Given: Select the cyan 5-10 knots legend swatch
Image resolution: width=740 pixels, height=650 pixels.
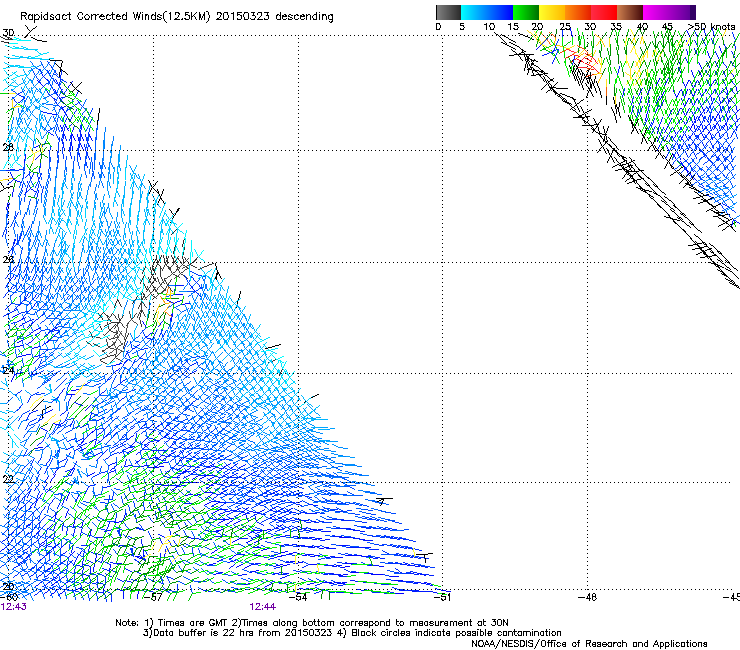Looking at the screenshot, I should click(x=474, y=12).
